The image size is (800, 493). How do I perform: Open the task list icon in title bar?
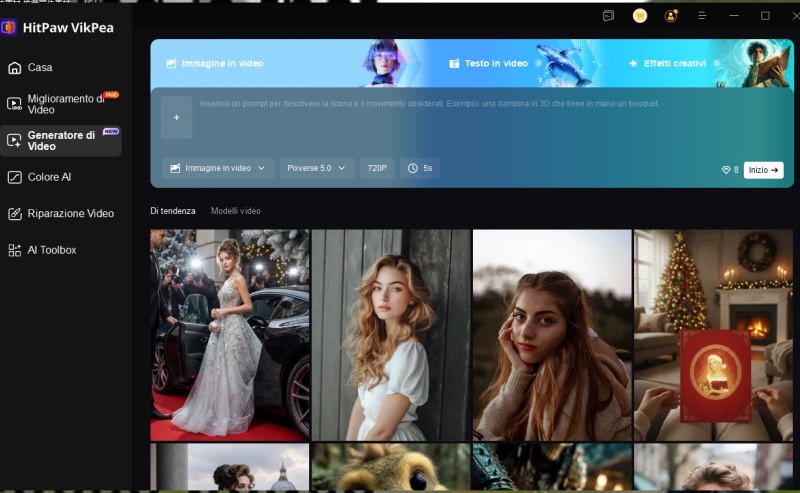point(608,16)
